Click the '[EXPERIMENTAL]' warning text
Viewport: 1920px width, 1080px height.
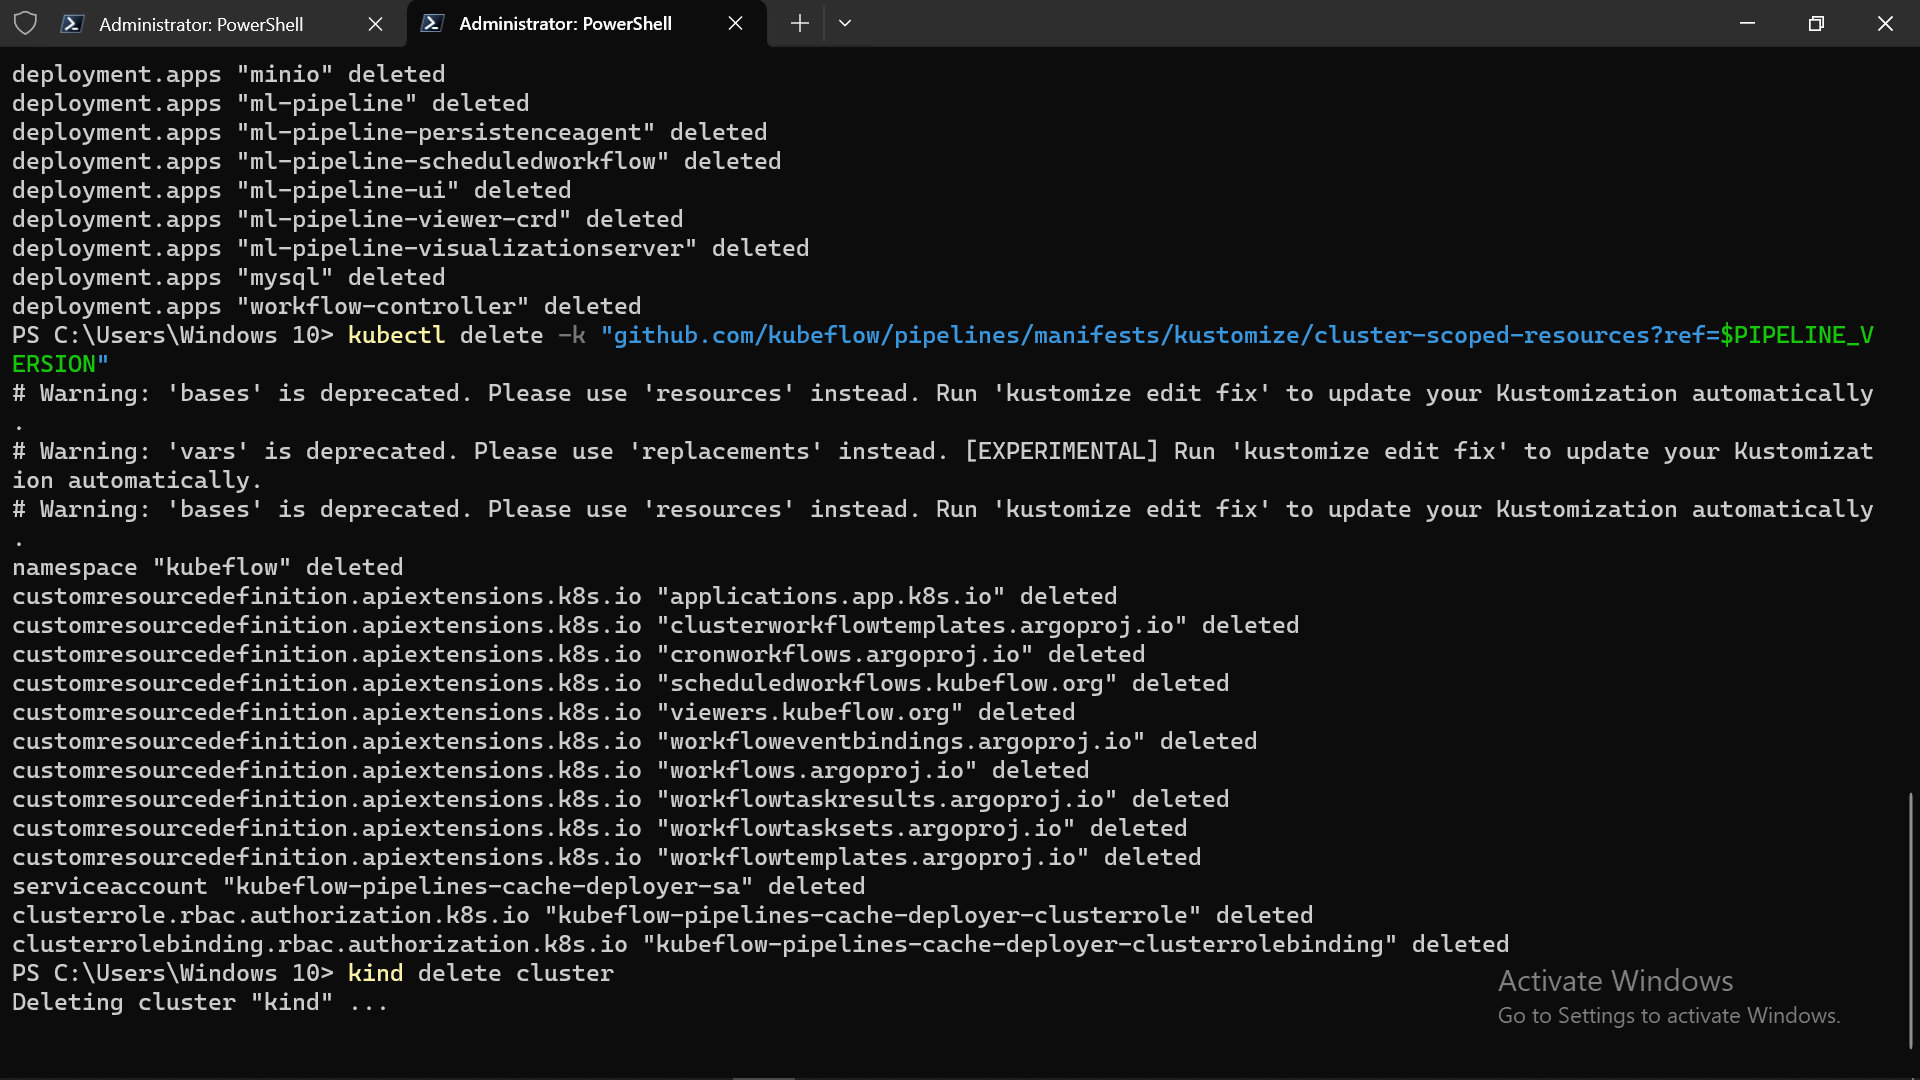[1061, 451]
